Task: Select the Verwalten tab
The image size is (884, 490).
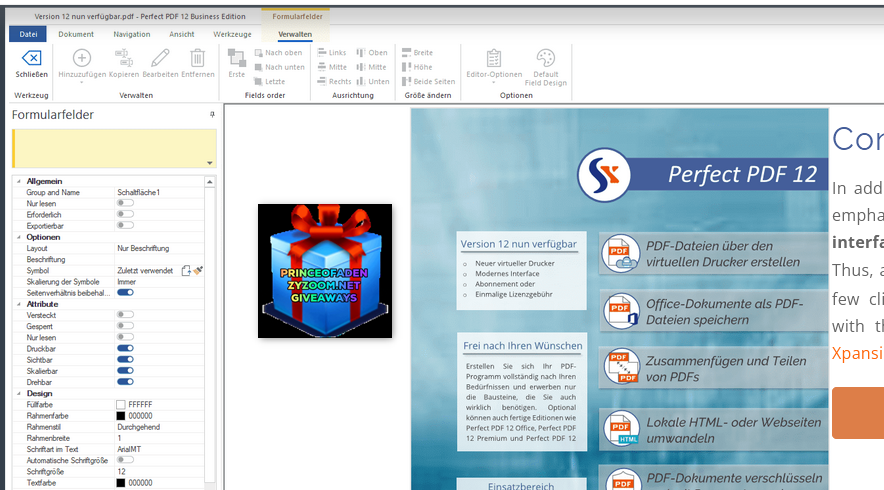Action: point(295,34)
